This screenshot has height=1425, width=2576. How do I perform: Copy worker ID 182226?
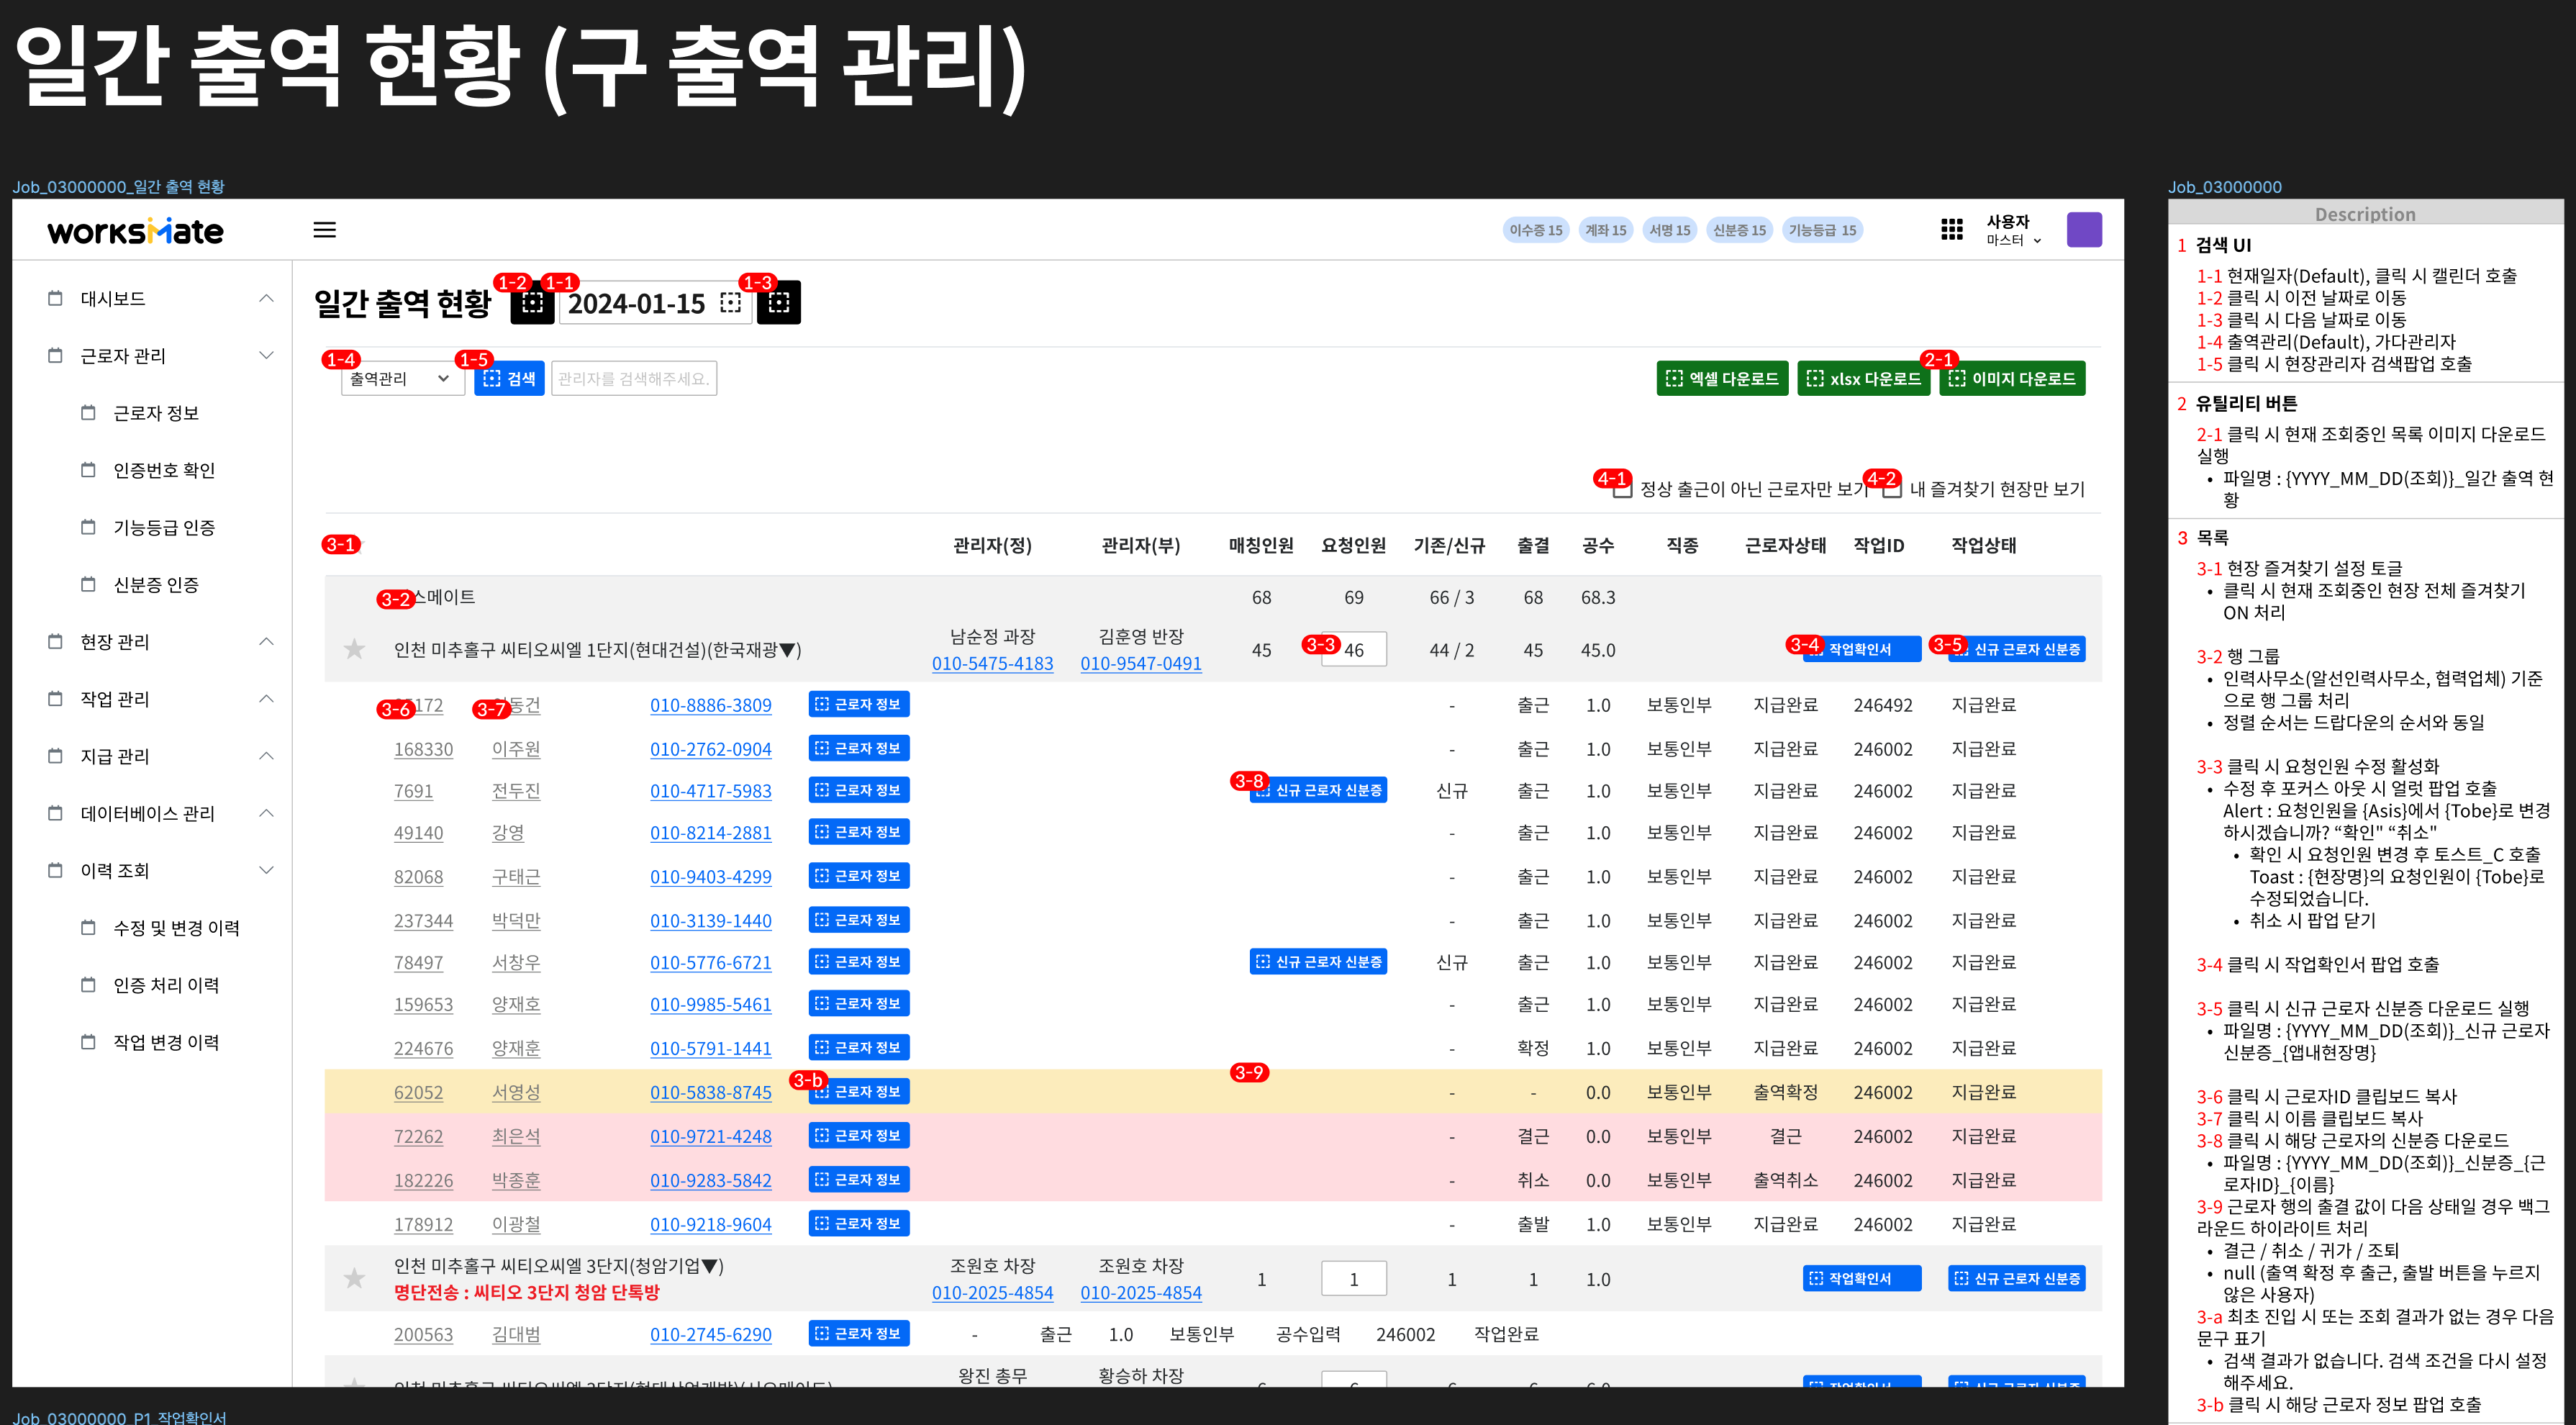tap(423, 1180)
